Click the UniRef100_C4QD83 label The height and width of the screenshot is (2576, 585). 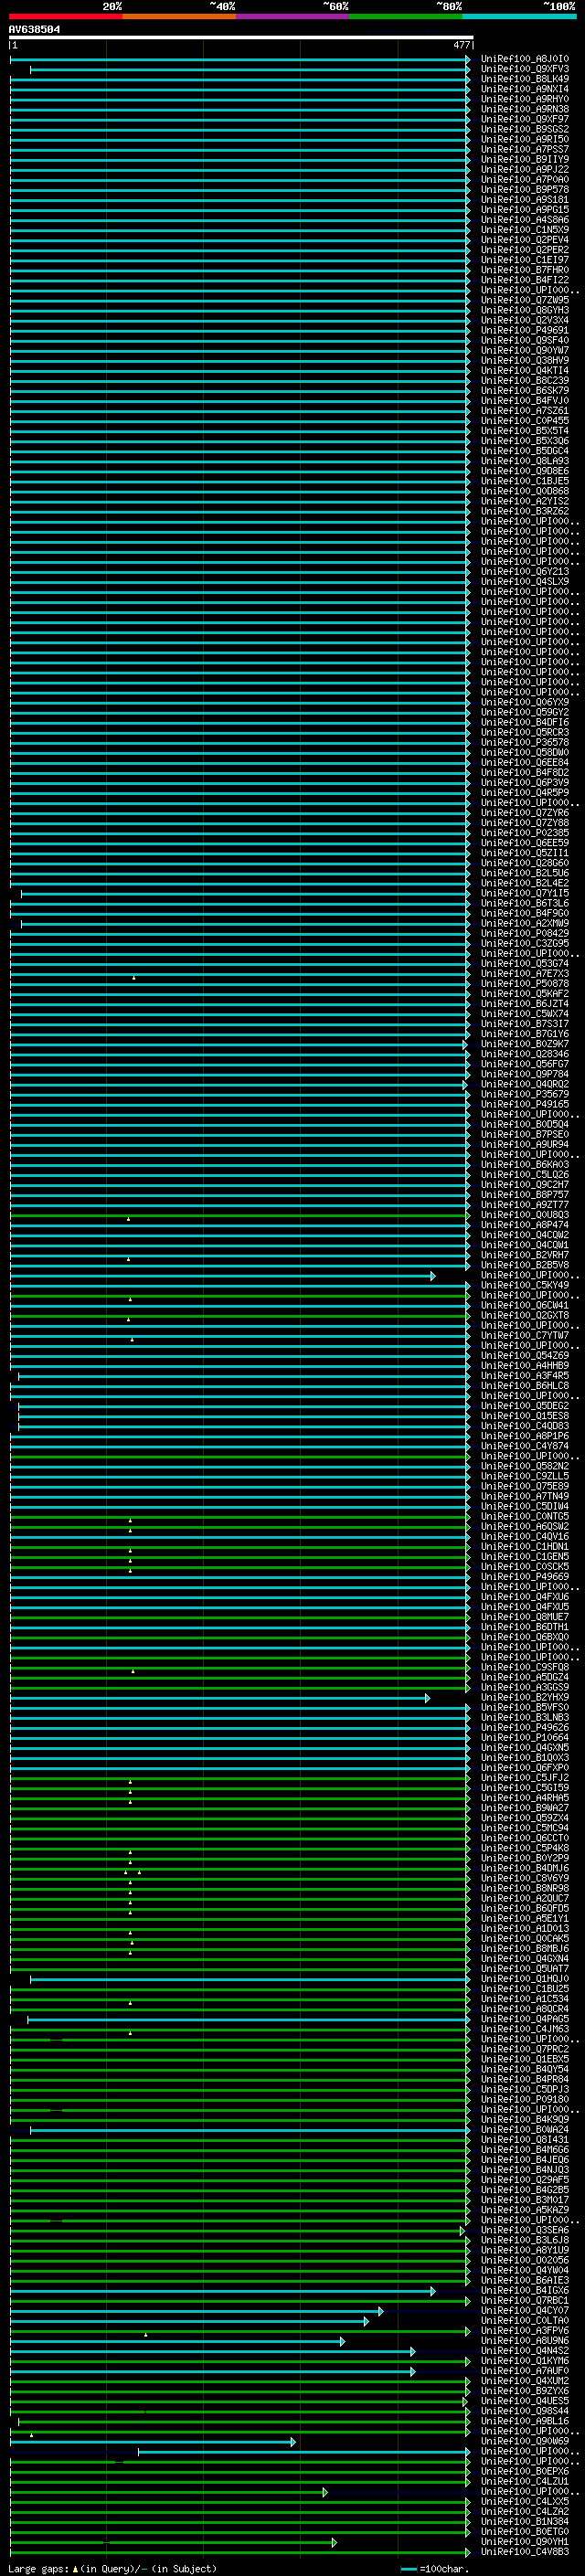[x=525, y=1426]
